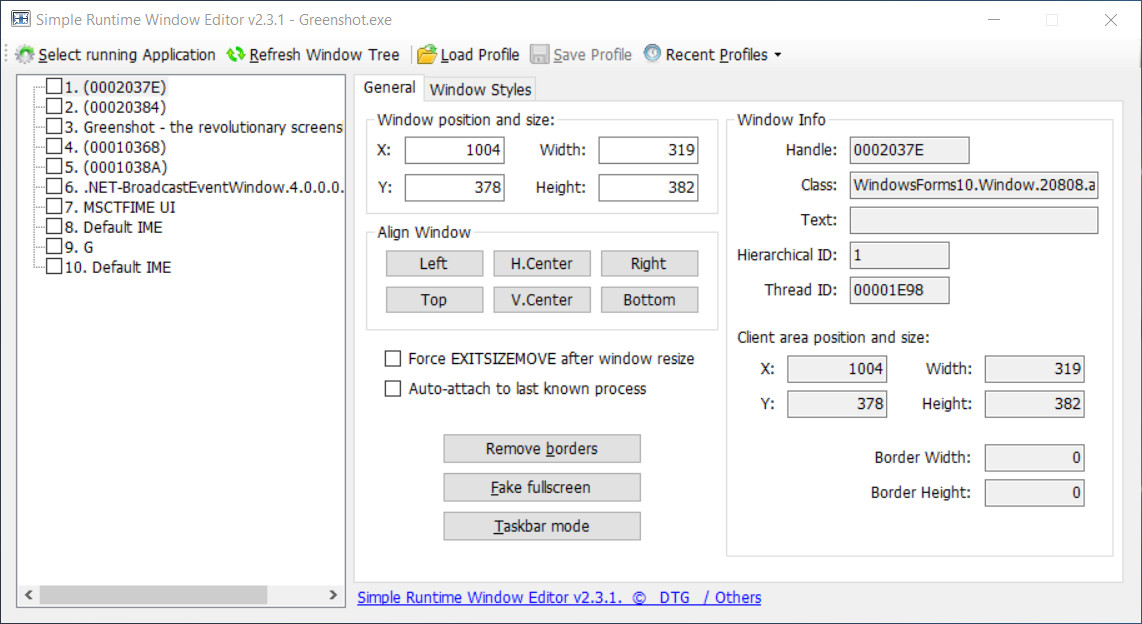Click the green Refresh Window Tree arrows icon
The width and height of the screenshot is (1142, 624).
235,54
